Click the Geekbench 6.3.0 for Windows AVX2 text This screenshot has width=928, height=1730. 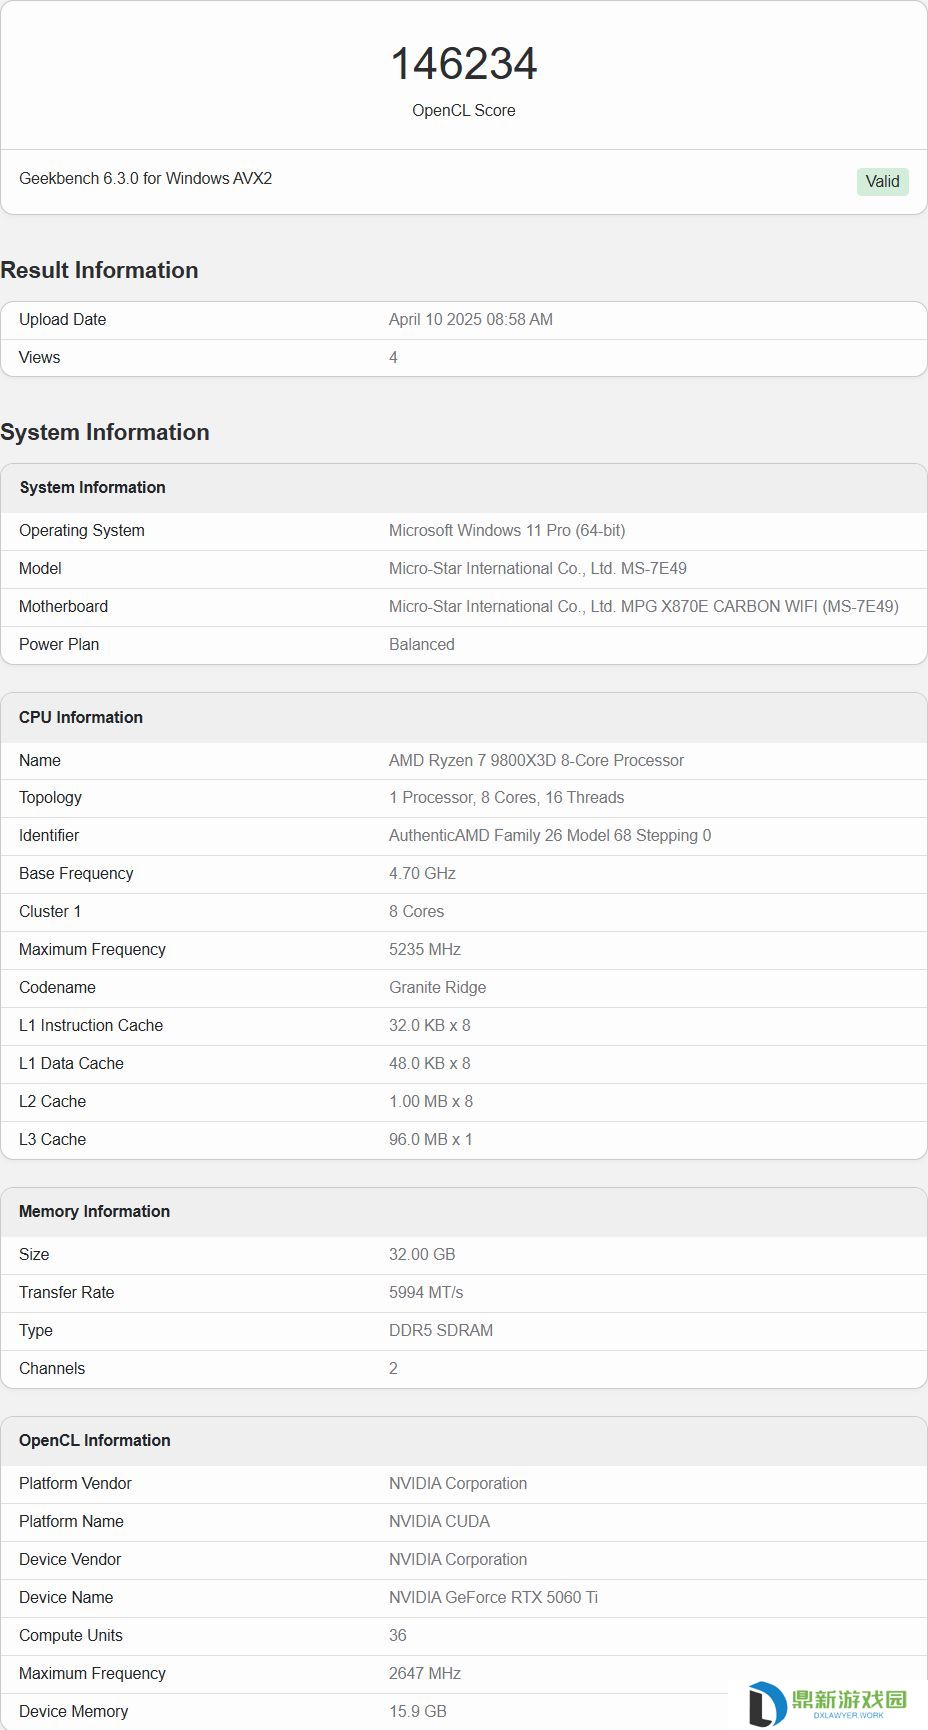pyautogui.click(x=146, y=178)
